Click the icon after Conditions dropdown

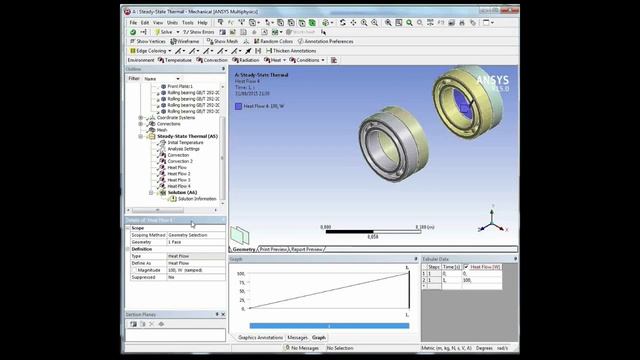point(333,60)
